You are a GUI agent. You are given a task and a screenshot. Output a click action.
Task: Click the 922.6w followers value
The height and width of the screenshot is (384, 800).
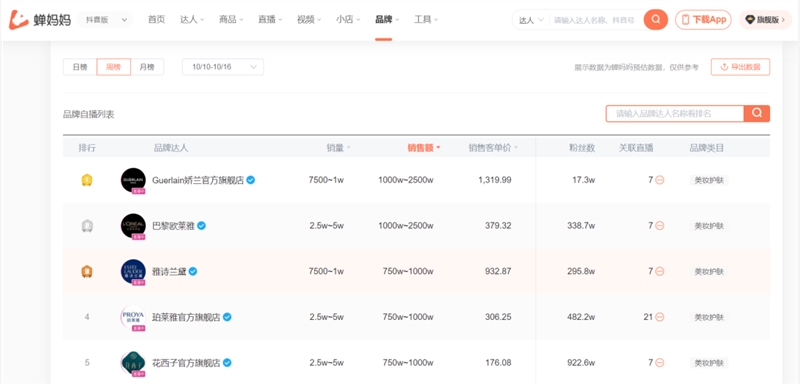[x=581, y=363]
